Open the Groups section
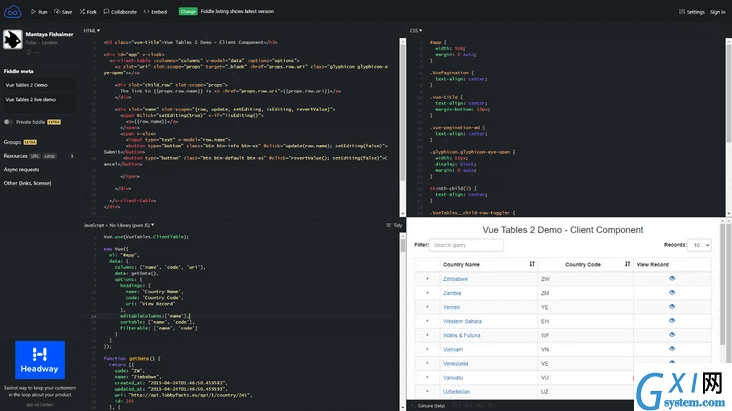This screenshot has height=411, width=732. (12, 142)
